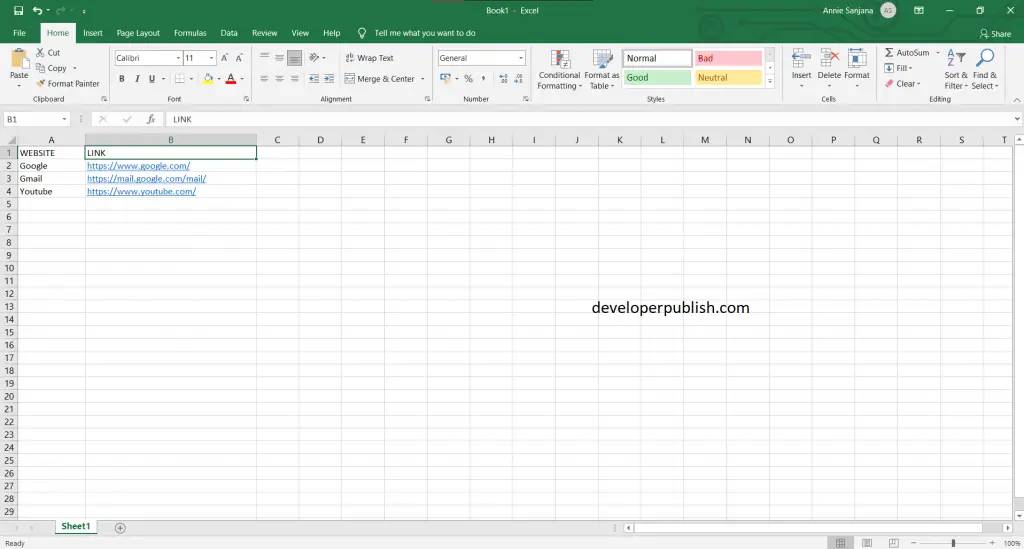Open Sort & Filter menu
The height and width of the screenshot is (549, 1024).
[956, 70]
